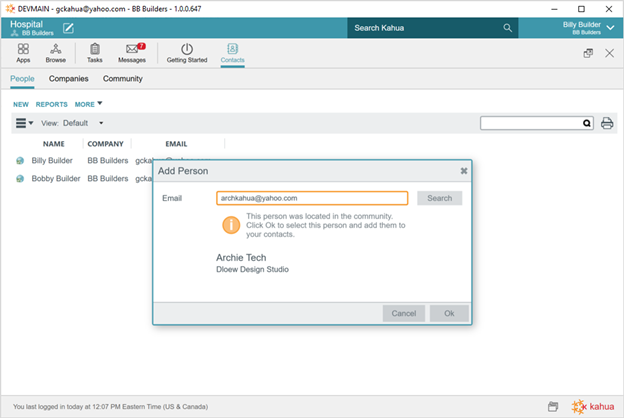The image size is (624, 418).
Task: Click the Email input field
Action: pos(312,198)
